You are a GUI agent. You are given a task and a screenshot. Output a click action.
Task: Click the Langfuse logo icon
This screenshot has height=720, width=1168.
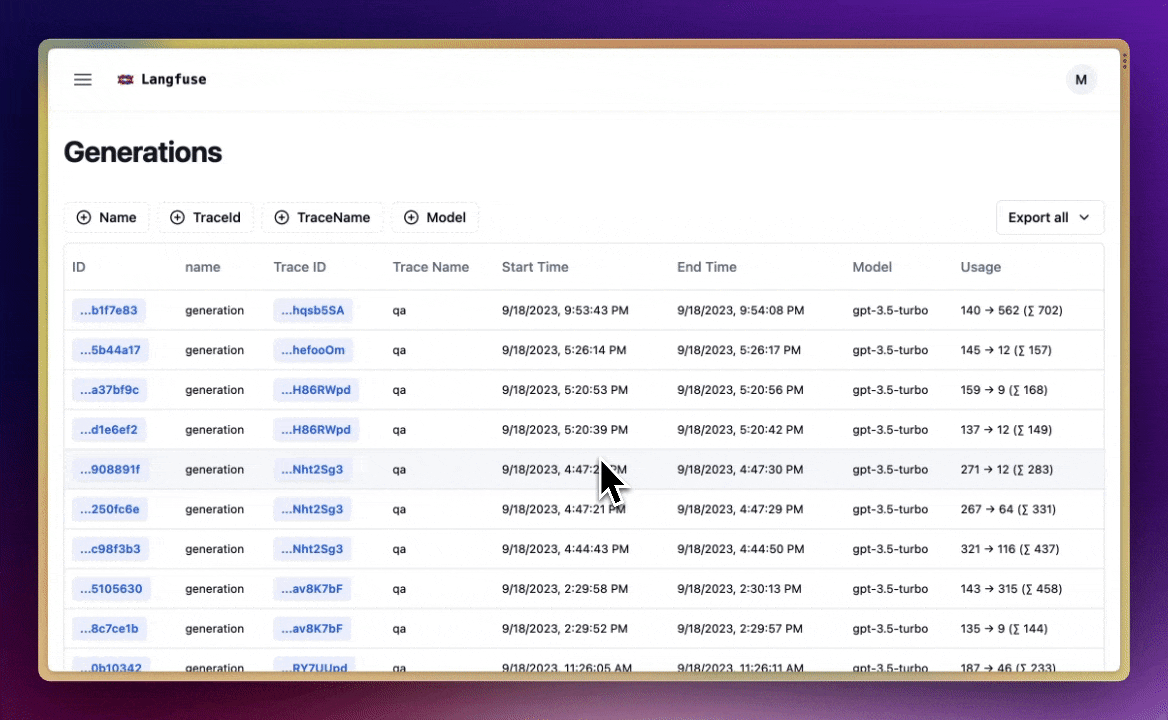pyautogui.click(x=126, y=80)
